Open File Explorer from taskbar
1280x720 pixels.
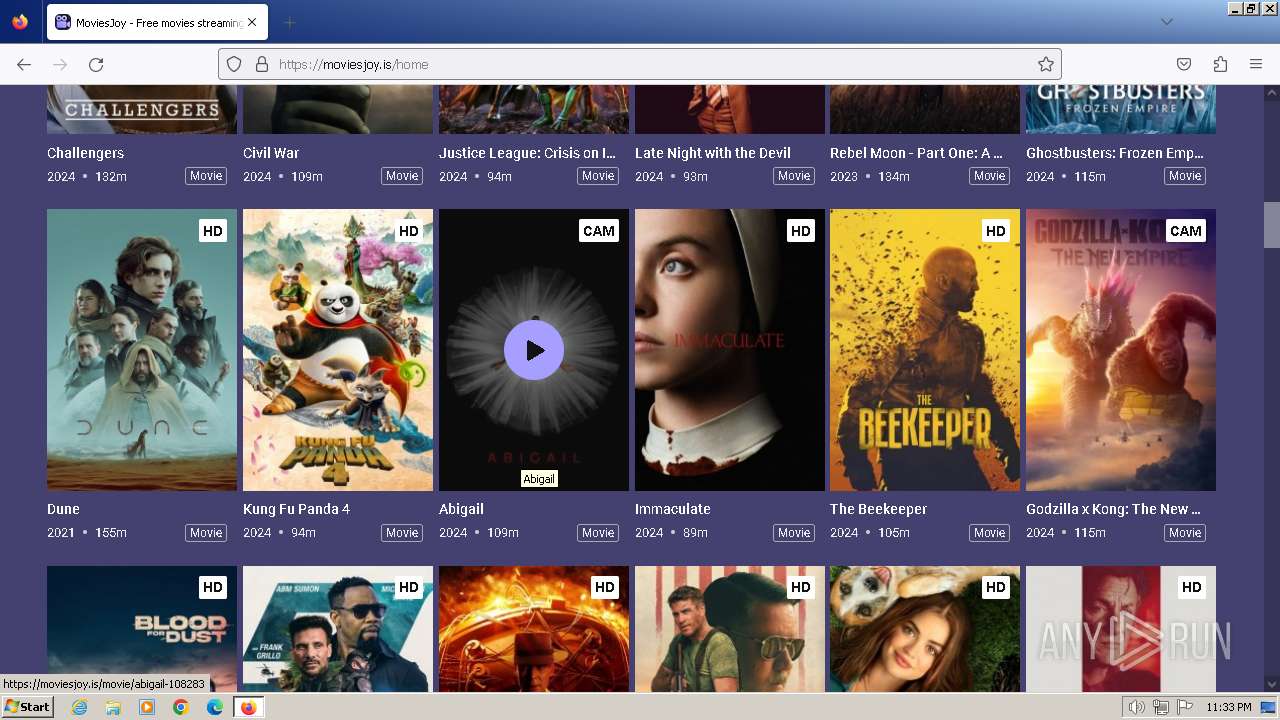point(113,707)
